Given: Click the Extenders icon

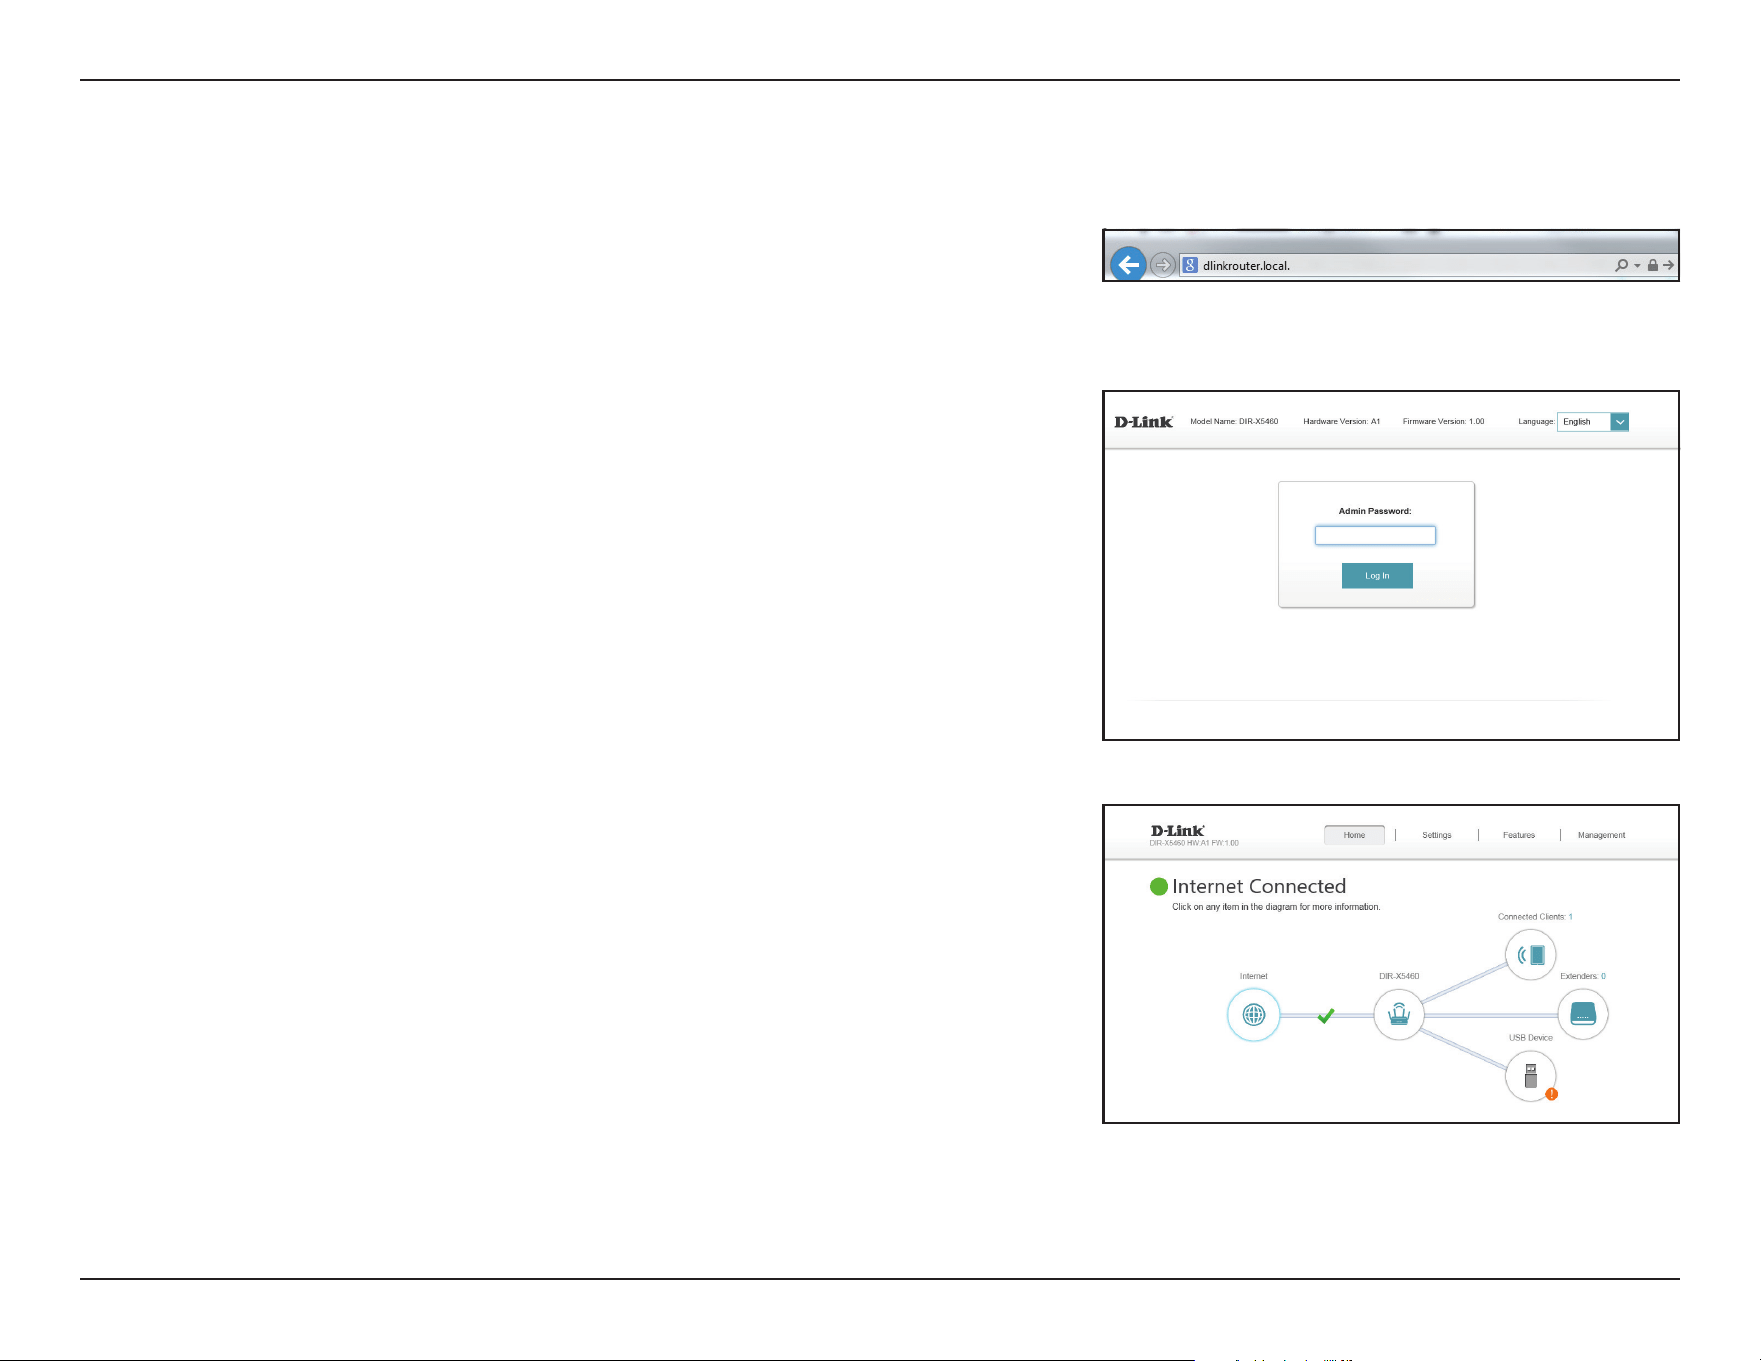Looking at the screenshot, I should click(1583, 1015).
